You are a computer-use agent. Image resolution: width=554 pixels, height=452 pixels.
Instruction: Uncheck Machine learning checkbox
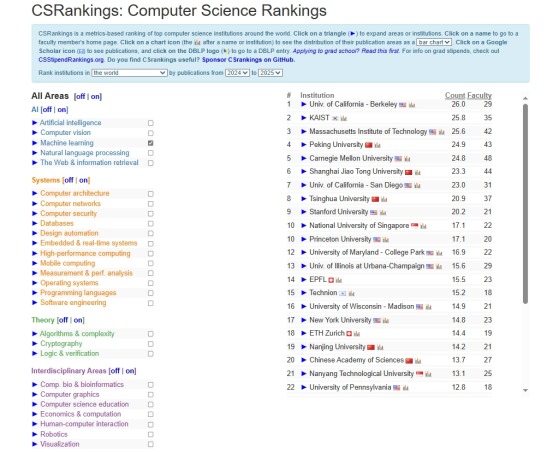(x=151, y=143)
